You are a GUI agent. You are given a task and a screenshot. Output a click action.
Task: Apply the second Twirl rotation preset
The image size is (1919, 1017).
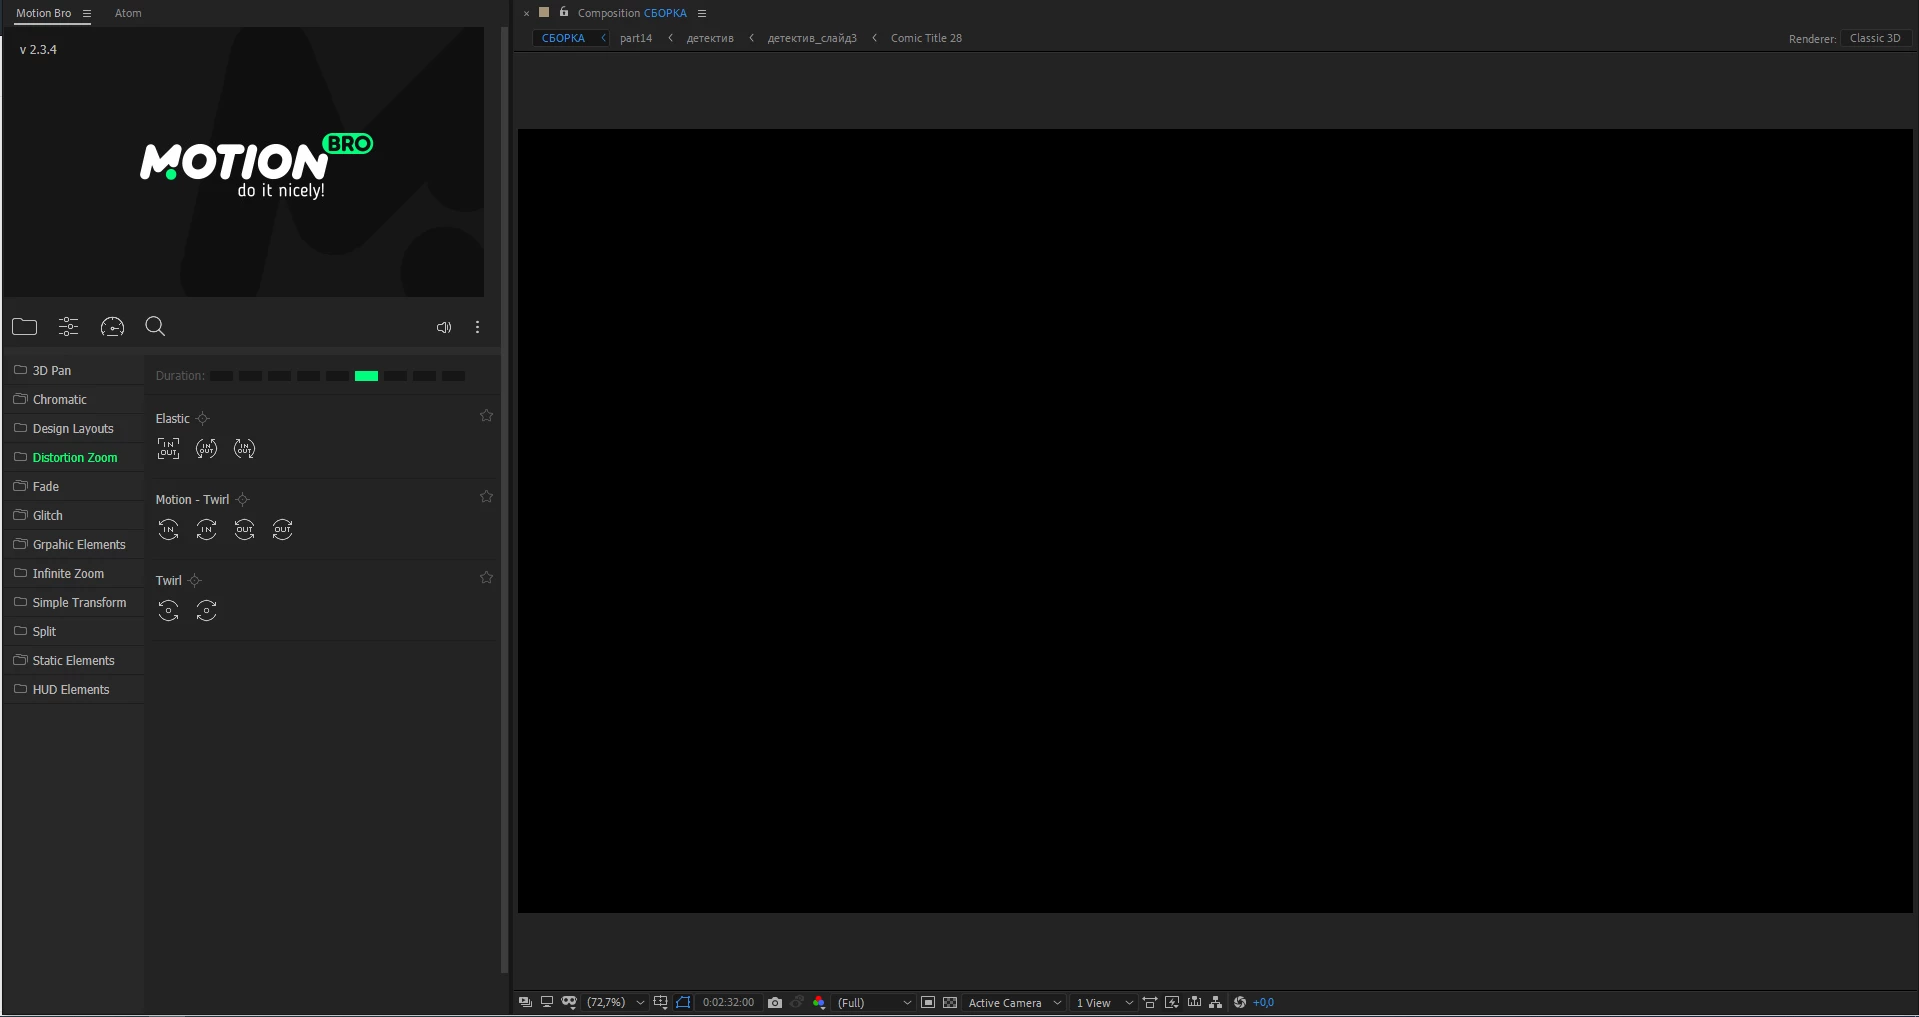(206, 611)
